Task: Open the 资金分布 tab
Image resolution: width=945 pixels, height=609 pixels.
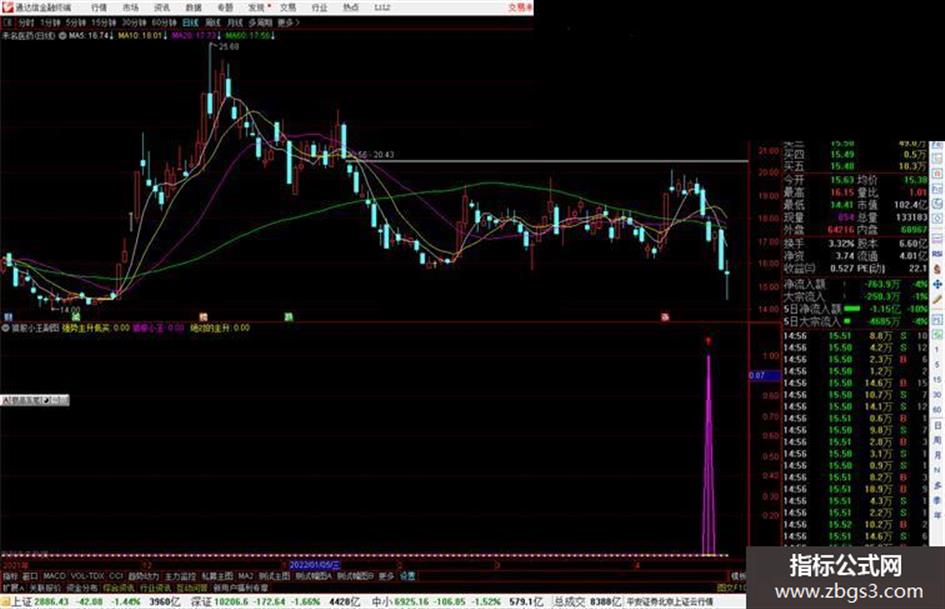Action: pos(81,588)
